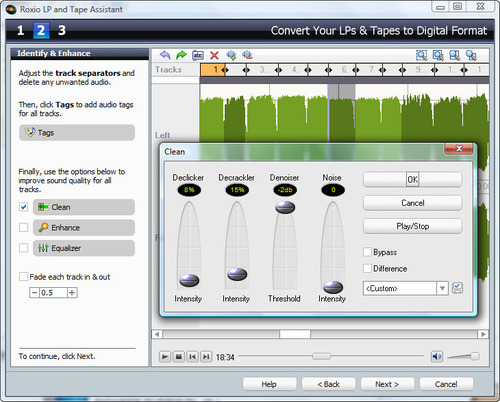Click Cancel in the Clean dialog
Screen dimensions: 500x402
pos(413,203)
